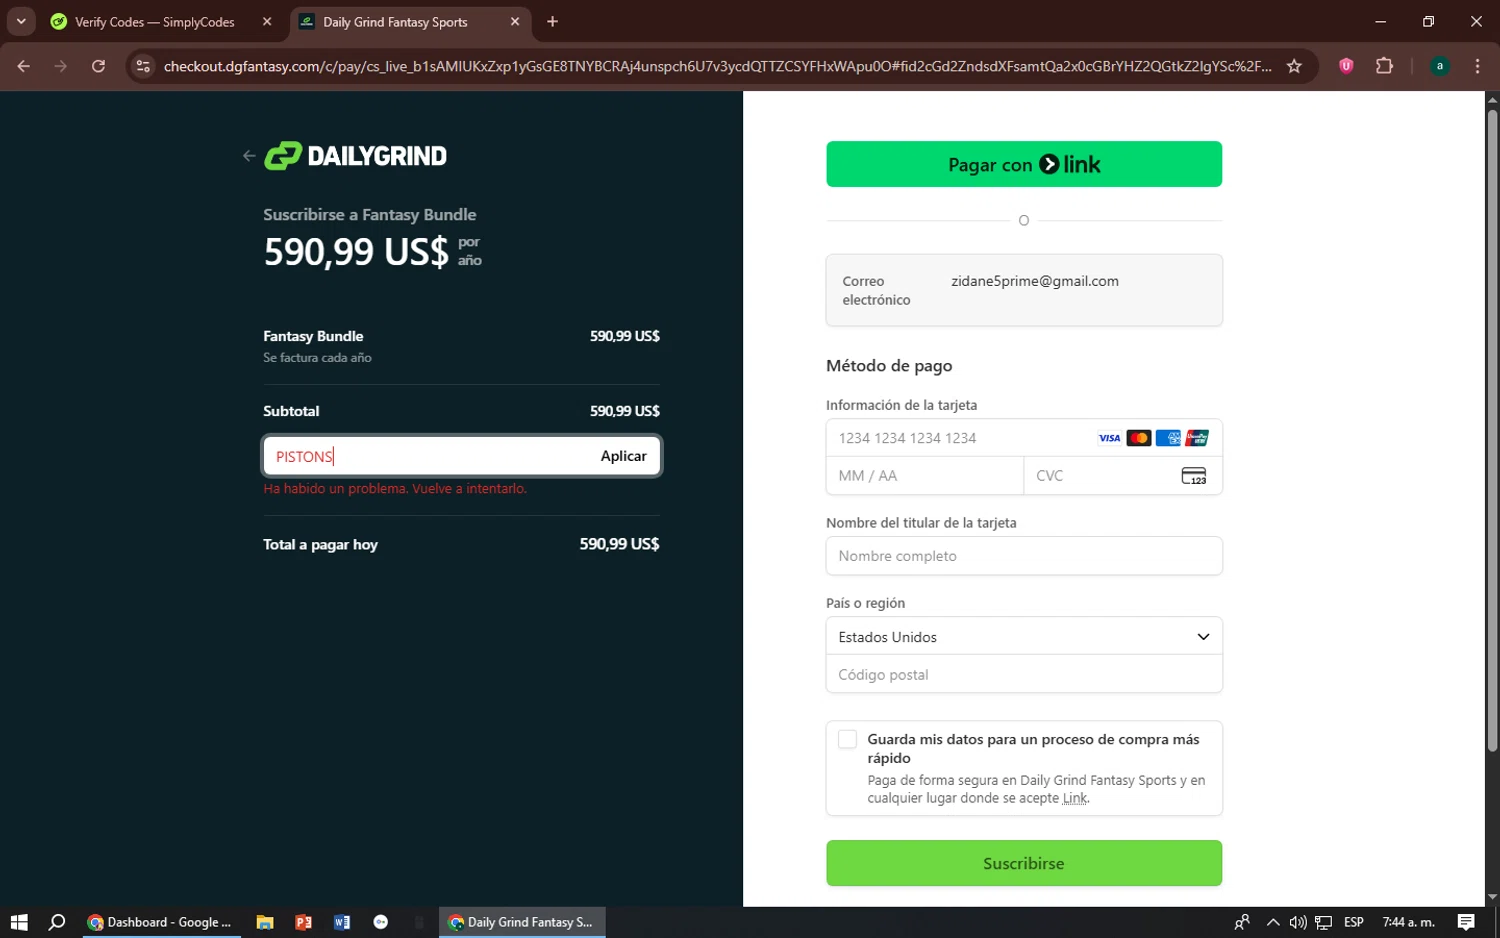Bookmark this page with the star icon
This screenshot has height=938, width=1500.
1294,66
